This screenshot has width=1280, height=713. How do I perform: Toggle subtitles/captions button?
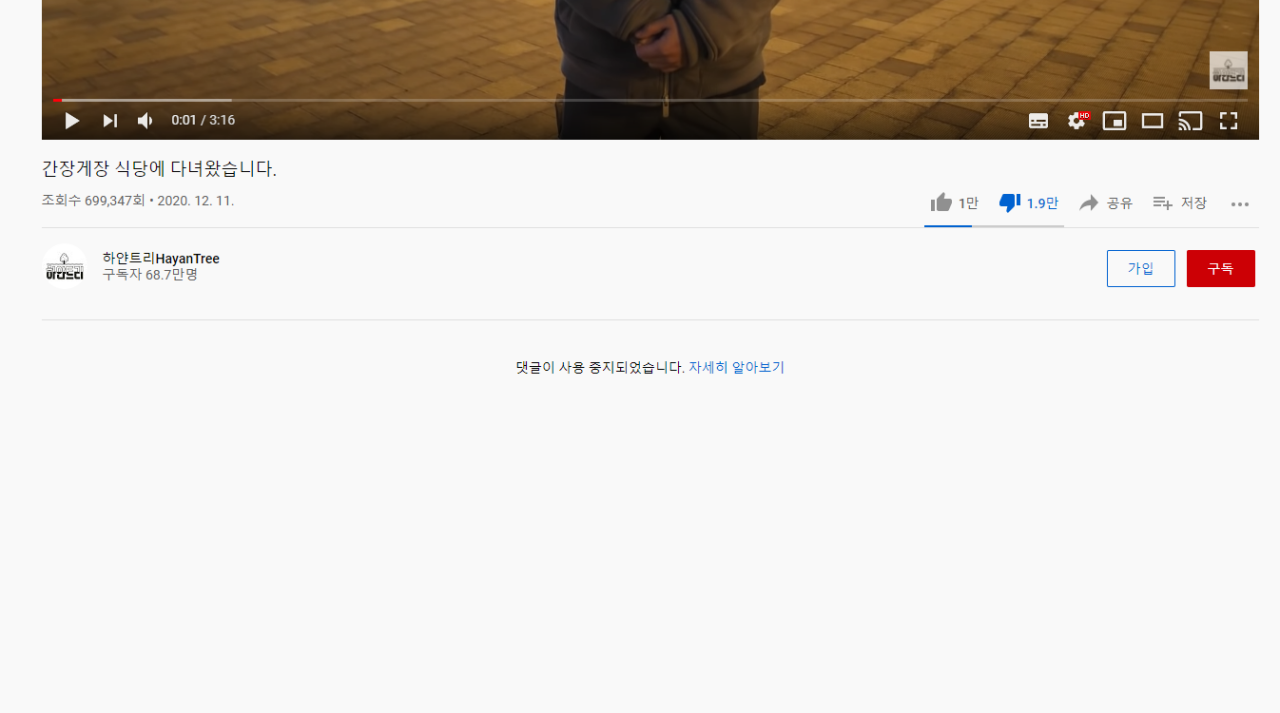pyautogui.click(x=1039, y=121)
